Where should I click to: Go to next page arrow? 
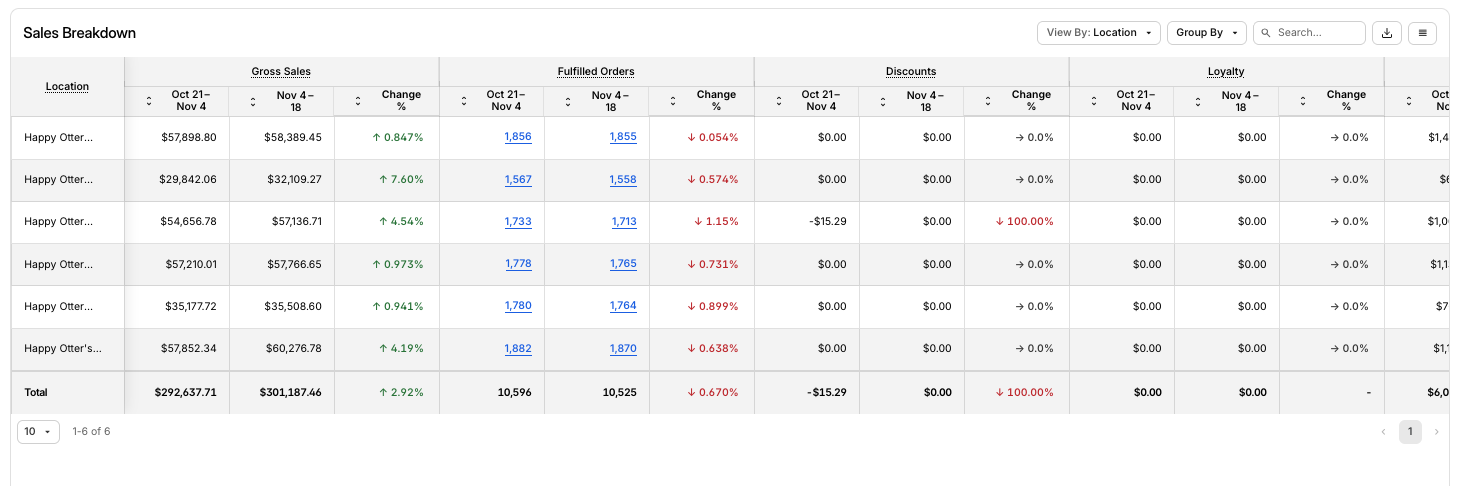pyautogui.click(x=1437, y=432)
